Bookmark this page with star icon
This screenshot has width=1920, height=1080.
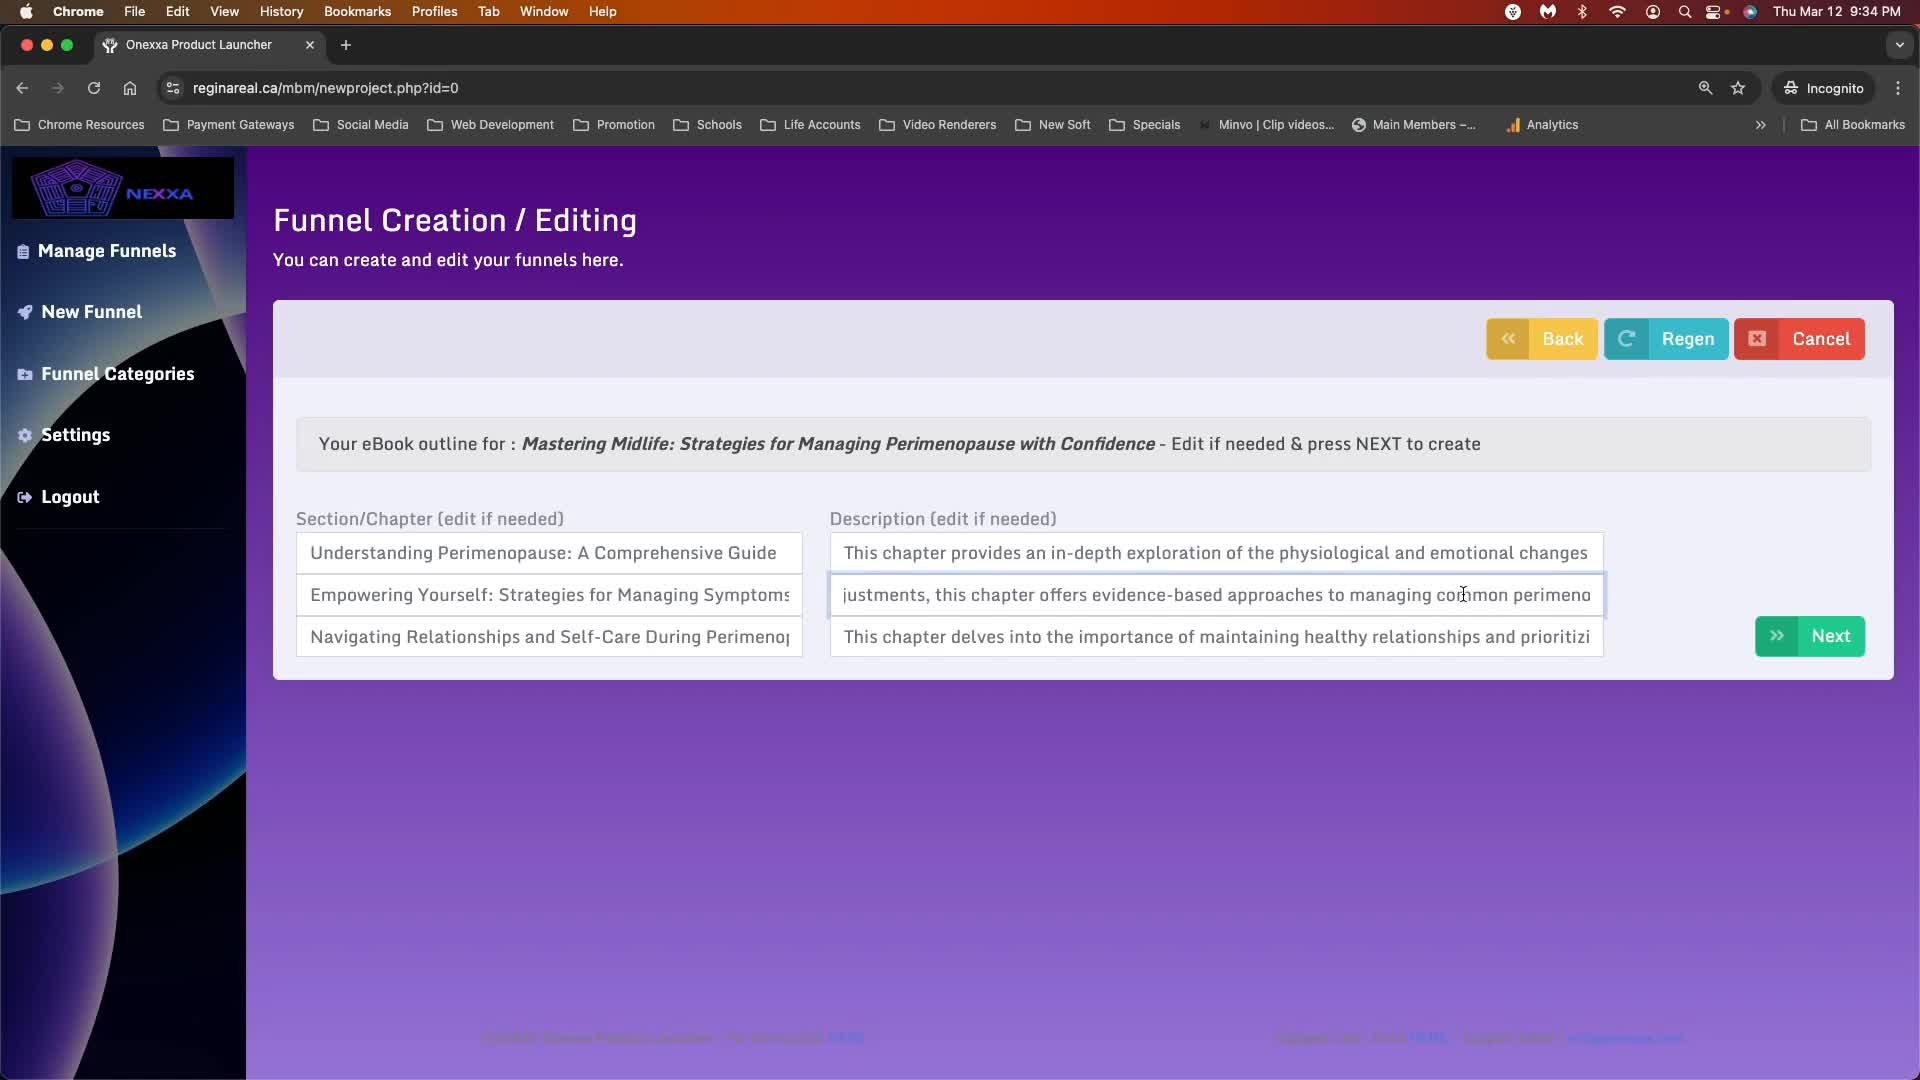coord(1738,88)
